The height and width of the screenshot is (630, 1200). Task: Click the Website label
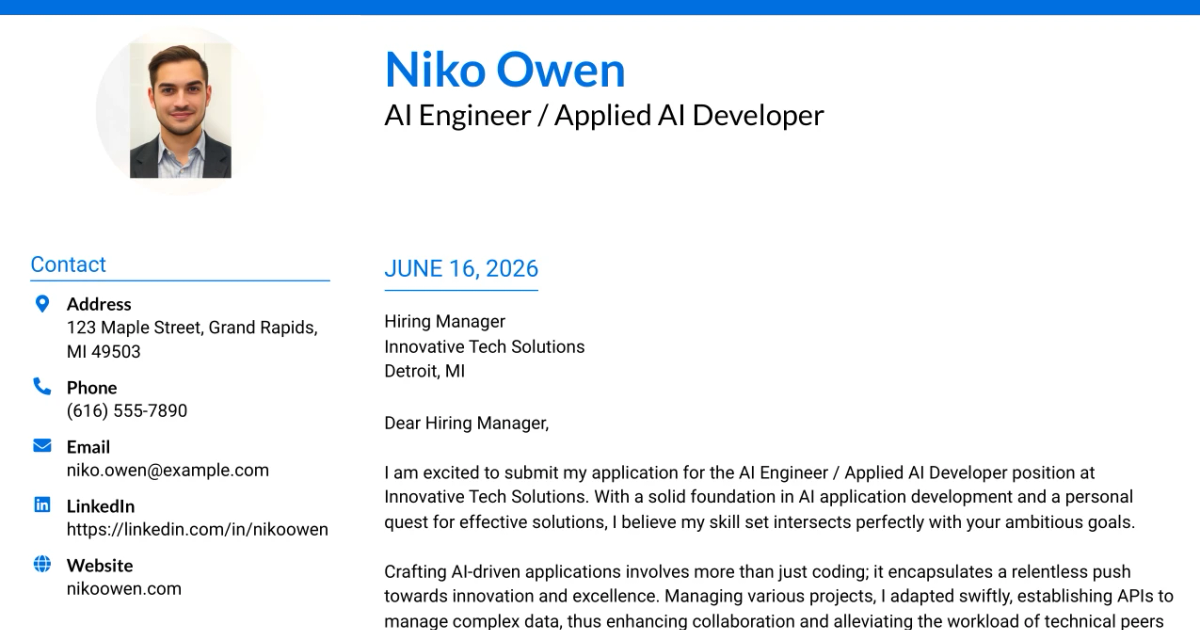[100, 565]
